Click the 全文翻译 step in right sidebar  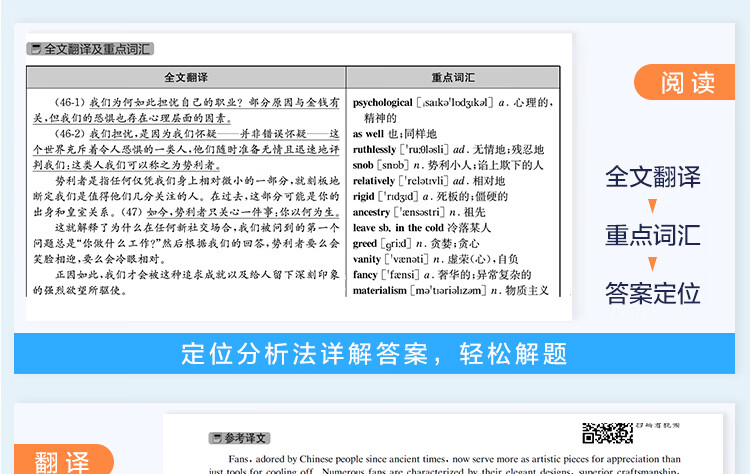point(652,177)
